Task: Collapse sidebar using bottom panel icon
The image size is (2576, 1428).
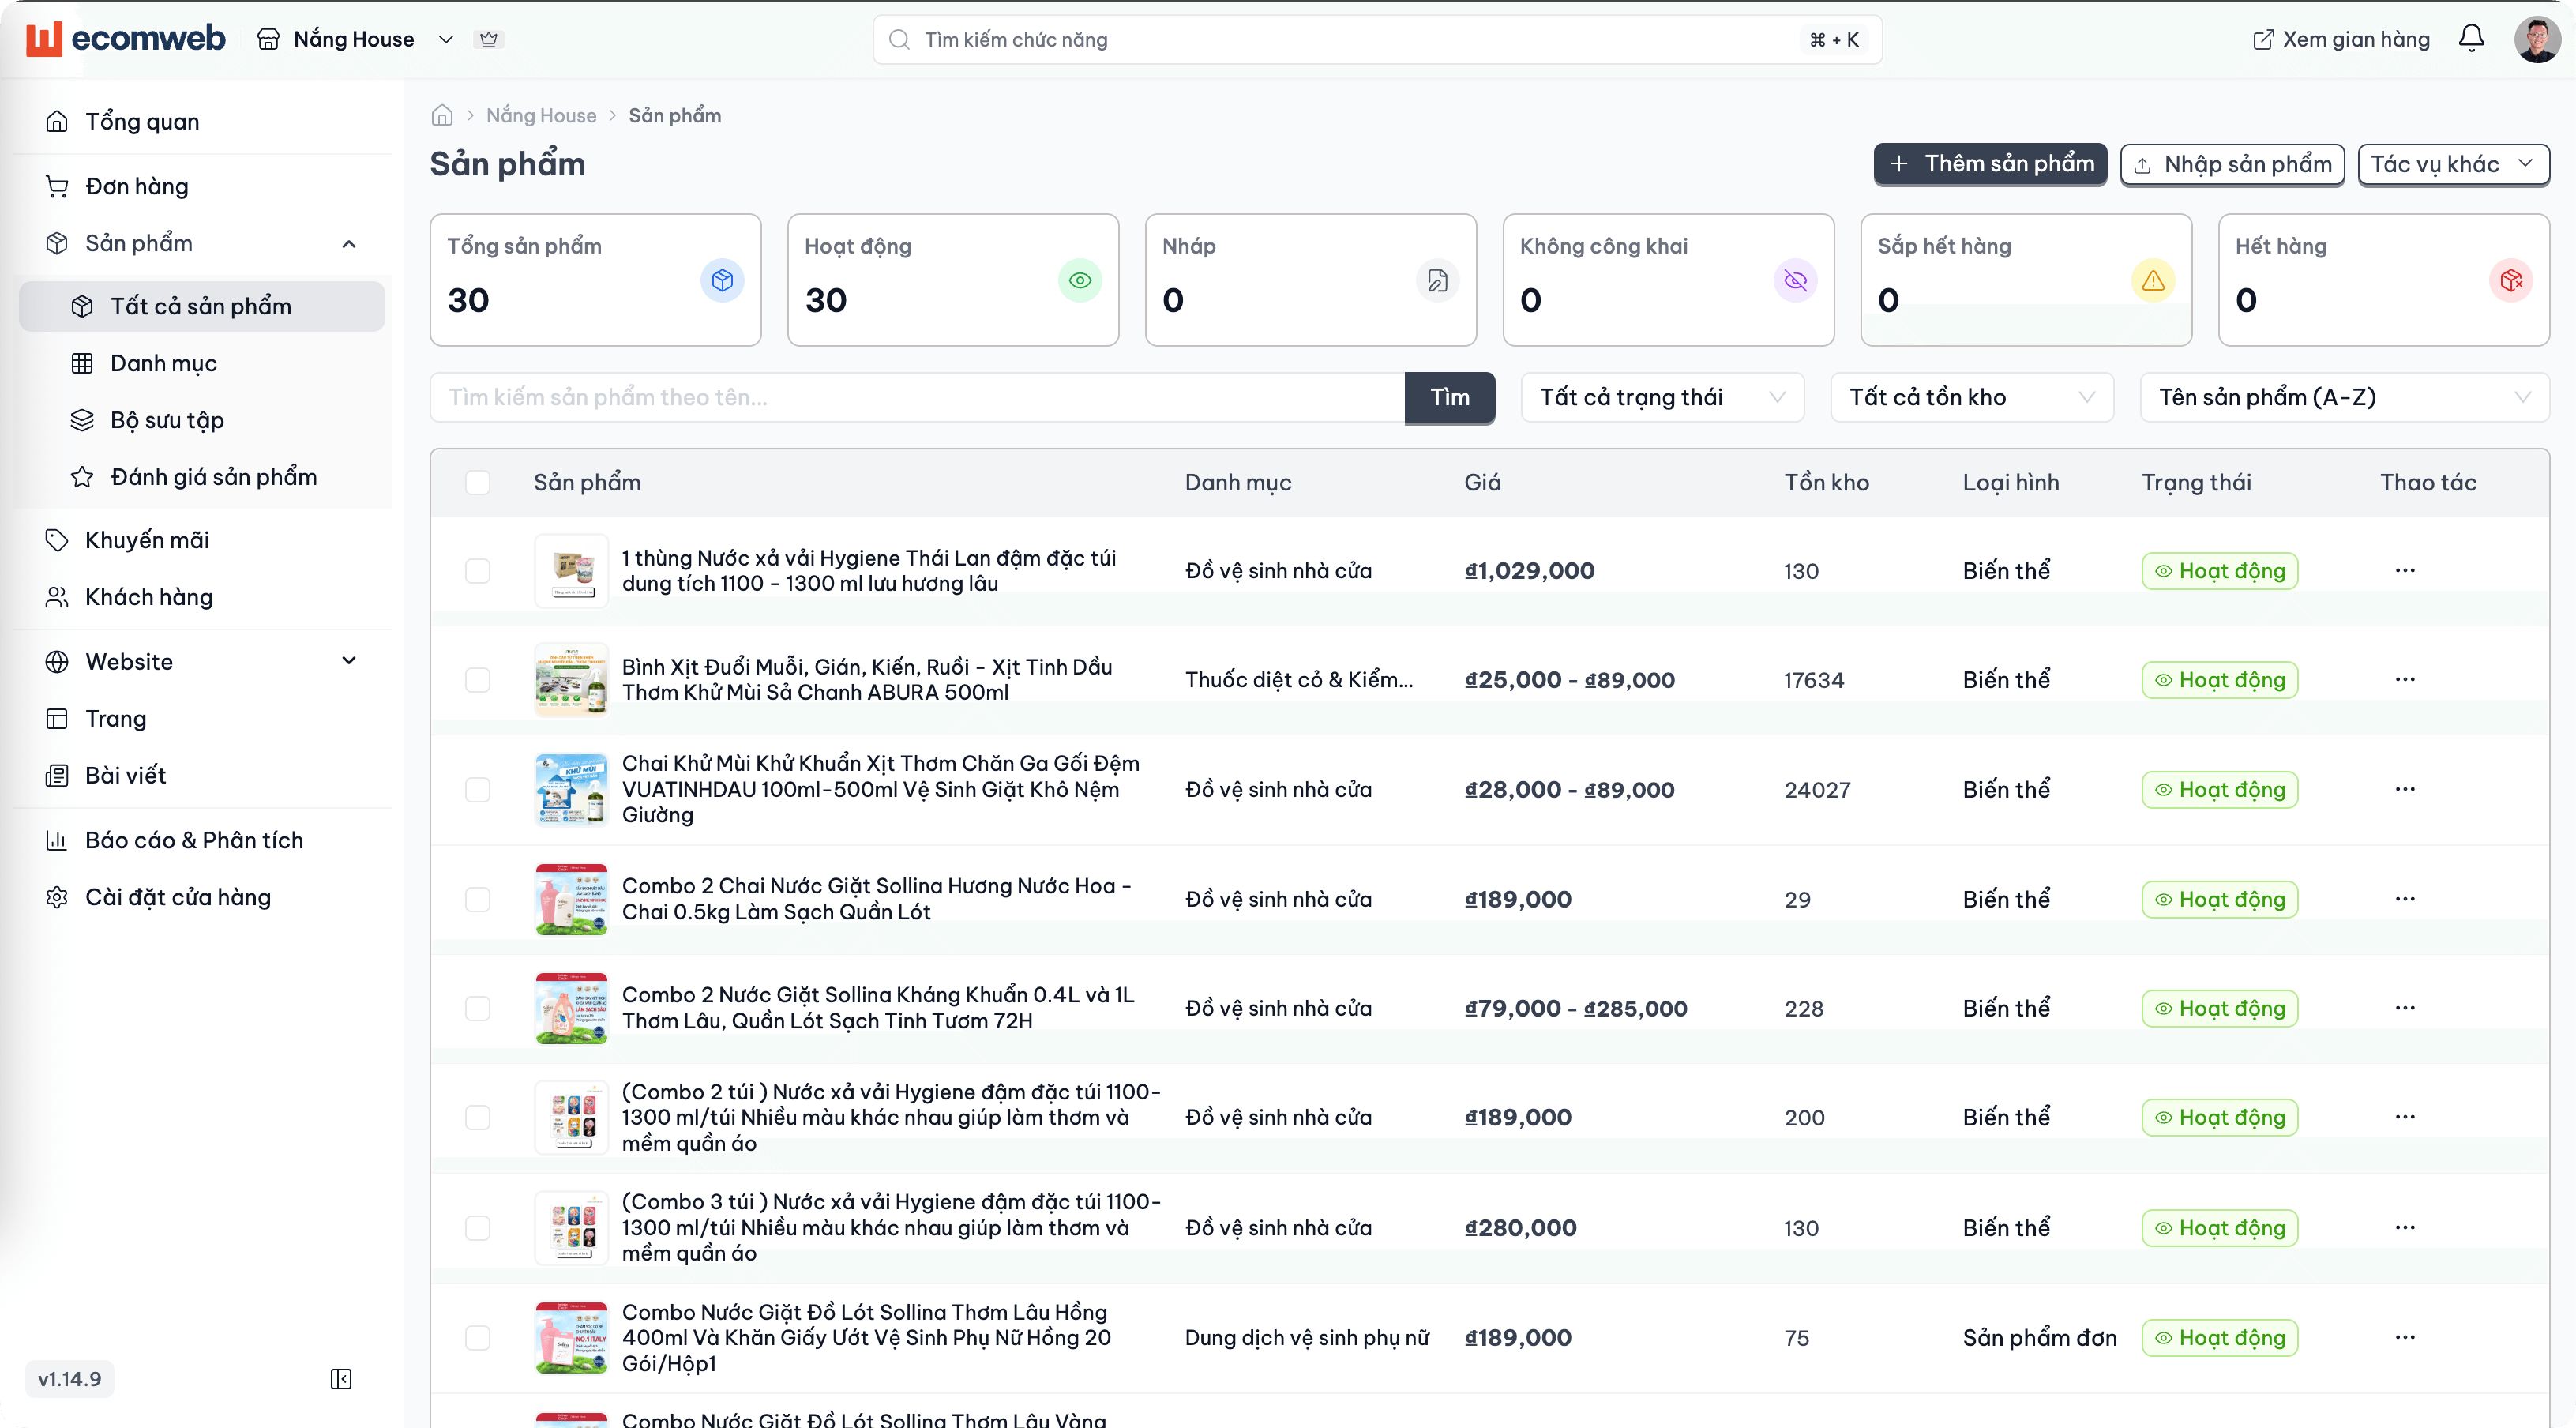Action: (x=341, y=1379)
